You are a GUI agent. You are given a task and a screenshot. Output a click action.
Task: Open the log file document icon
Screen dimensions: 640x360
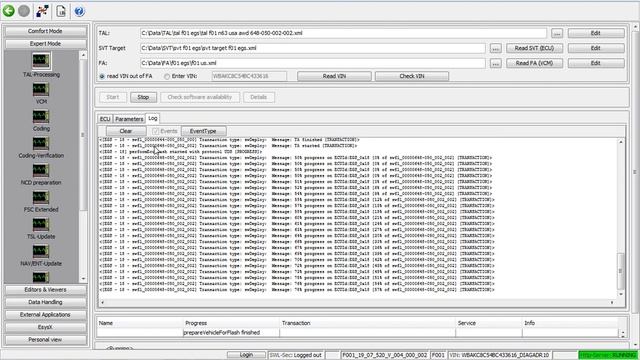61,11
